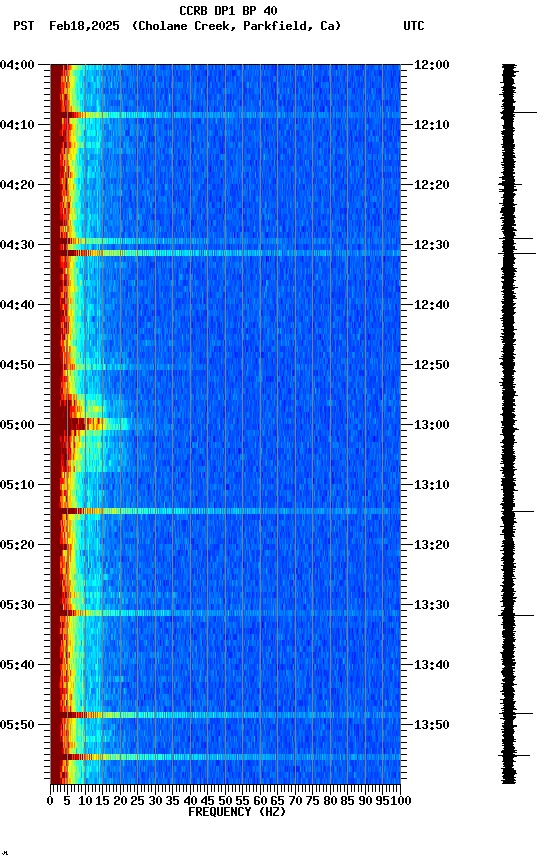This screenshot has height=864, width=552.
Task: Click the '100' frequency axis label
Action: pos(401,801)
